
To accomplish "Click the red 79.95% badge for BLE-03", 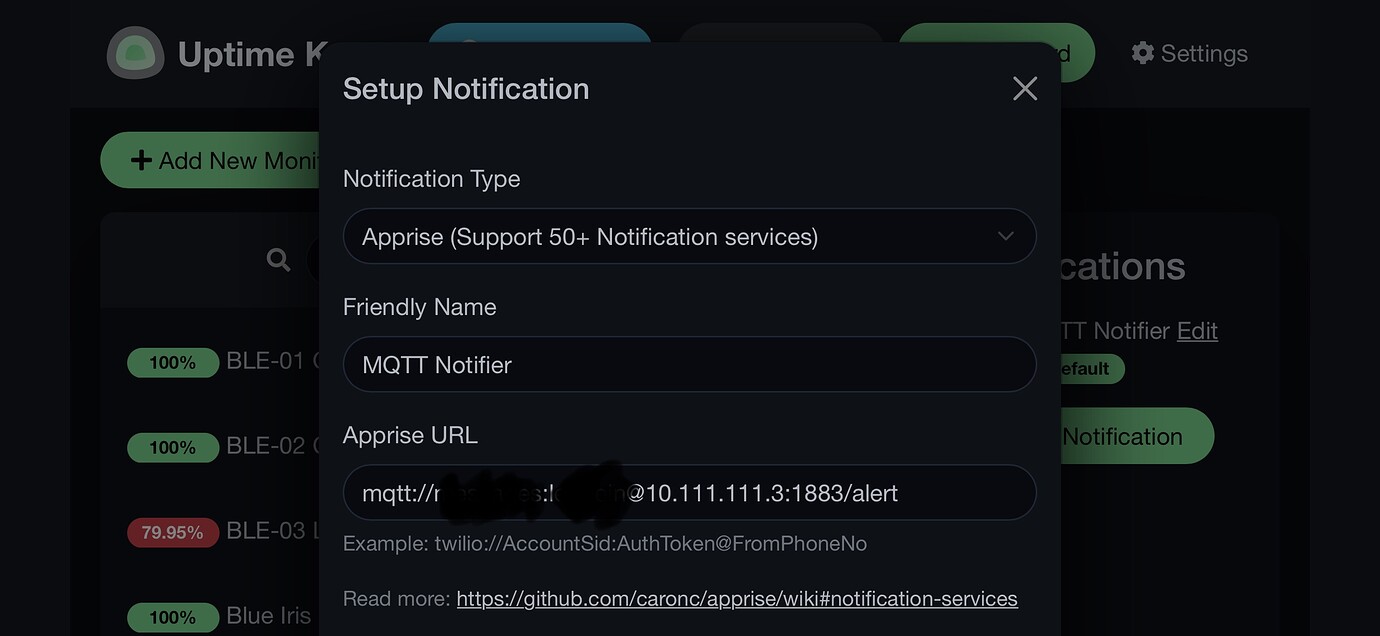I will click(172, 532).
